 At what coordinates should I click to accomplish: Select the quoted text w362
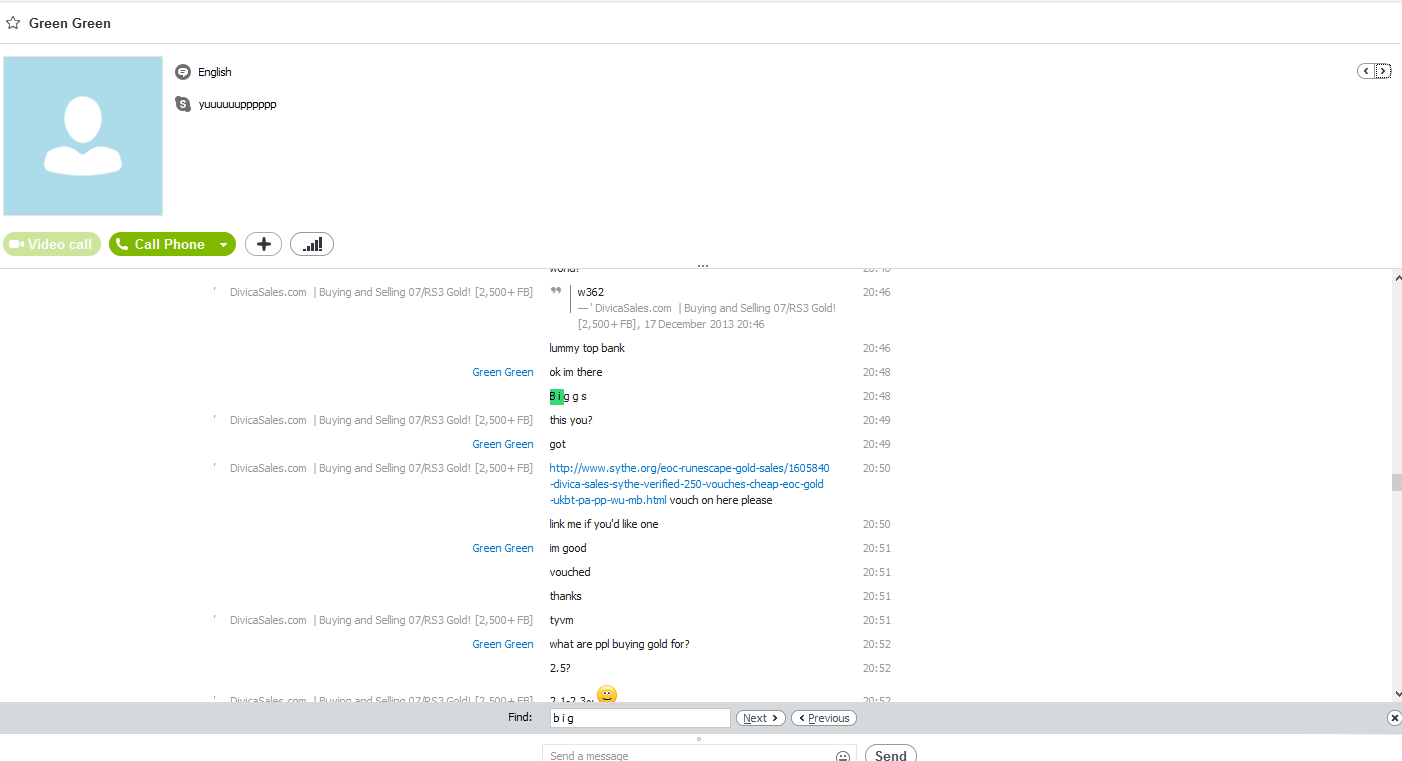590,292
